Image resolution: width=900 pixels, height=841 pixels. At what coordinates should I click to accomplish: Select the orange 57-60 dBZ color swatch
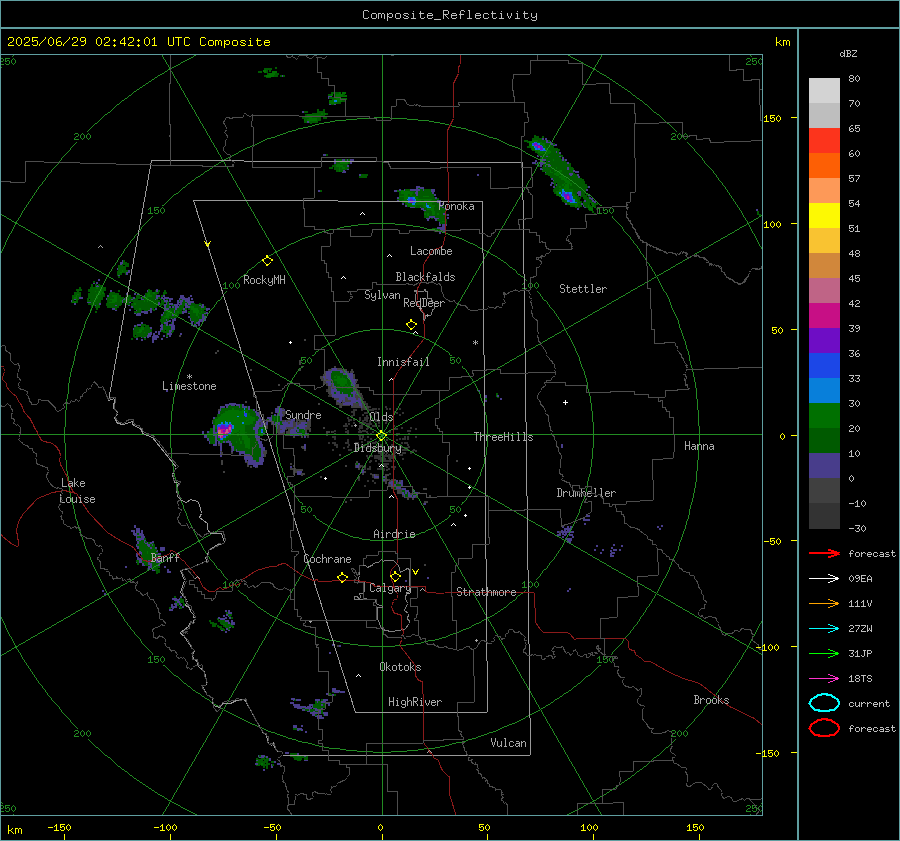[824, 165]
